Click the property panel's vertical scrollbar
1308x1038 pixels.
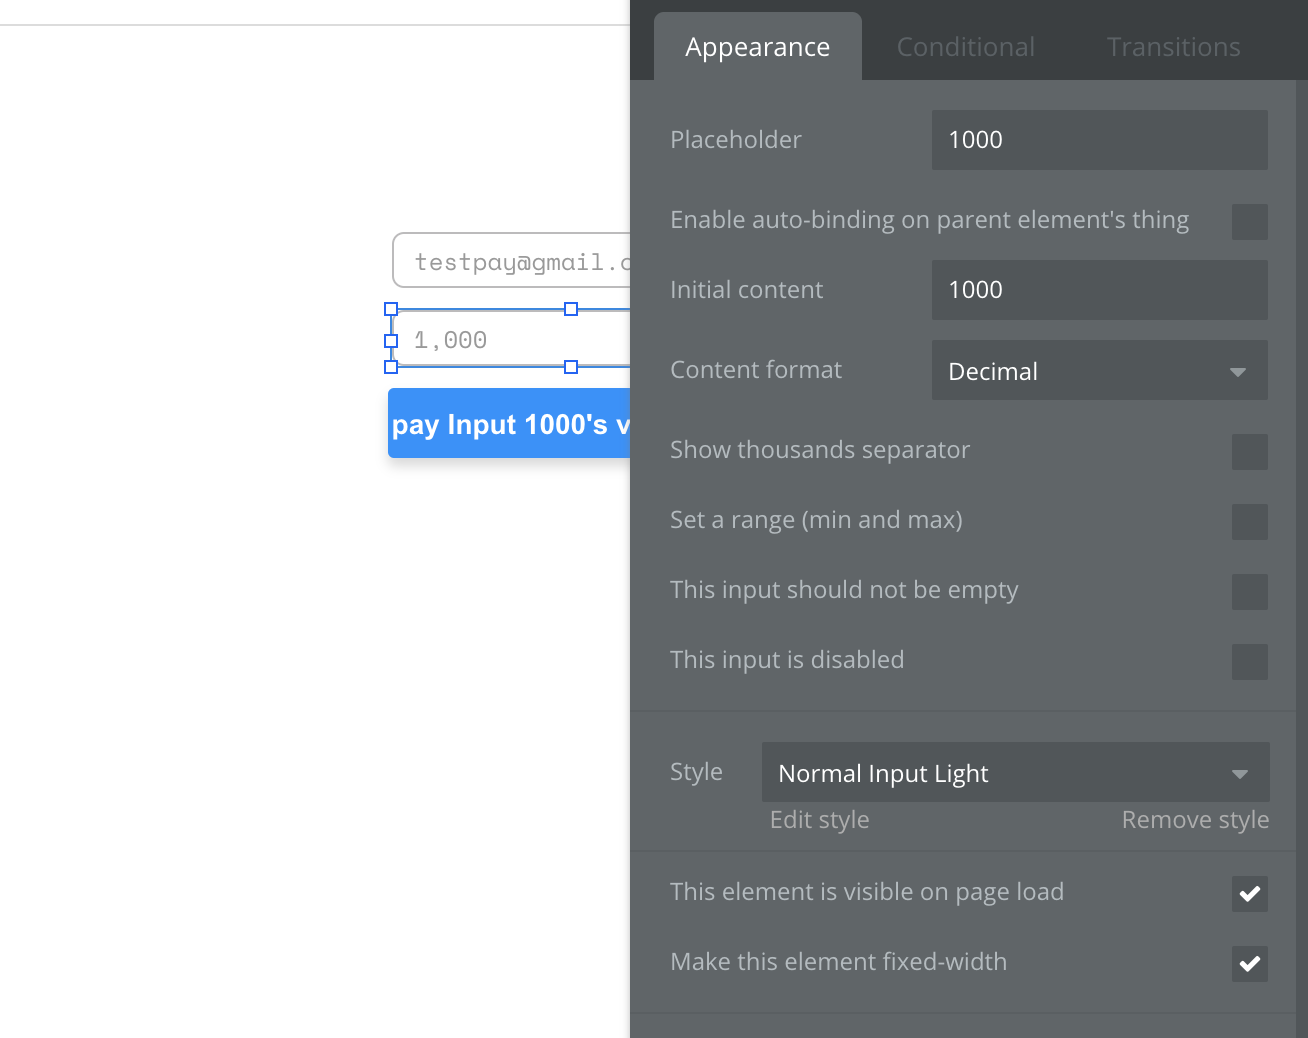point(1302,500)
